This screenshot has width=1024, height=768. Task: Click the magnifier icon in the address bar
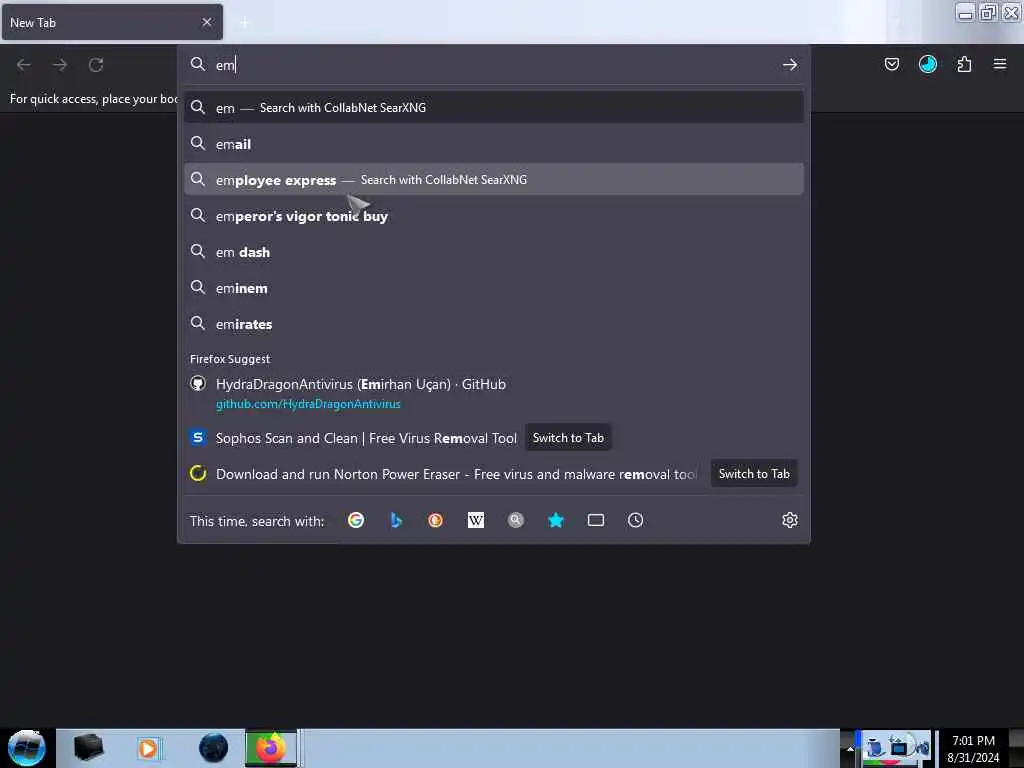point(197,64)
